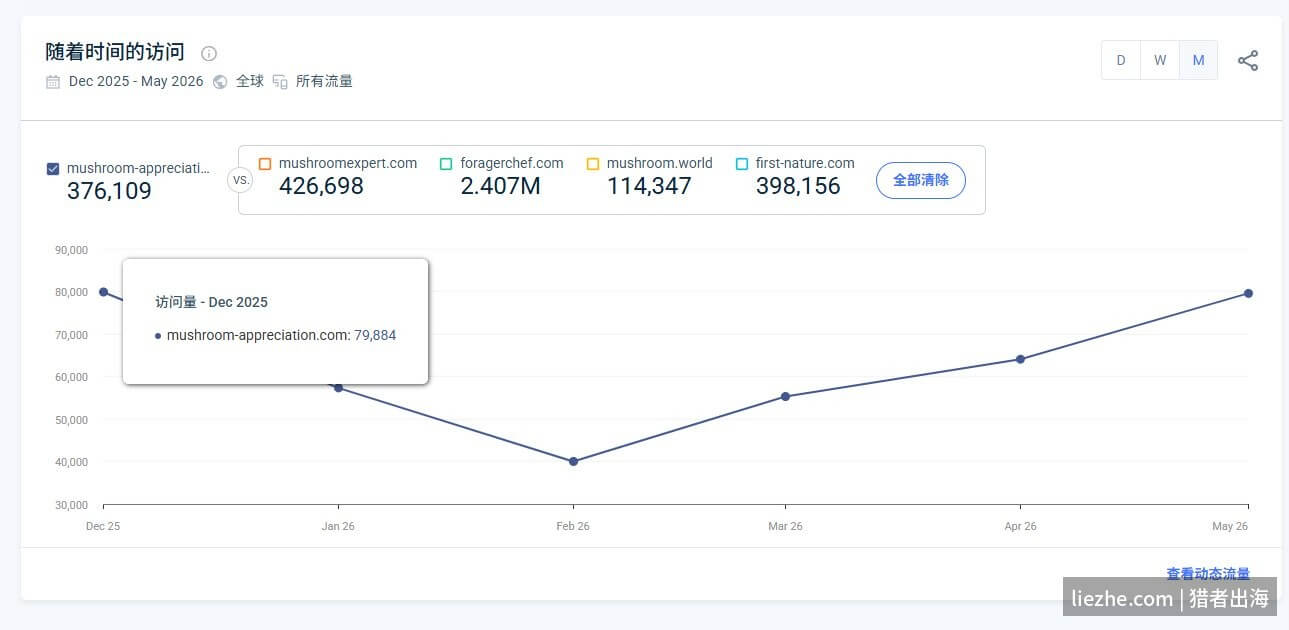The height and width of the screenshot is (630, 1289).
Task: Click the May 26 data point
Action: click(x=1248, y=293)
